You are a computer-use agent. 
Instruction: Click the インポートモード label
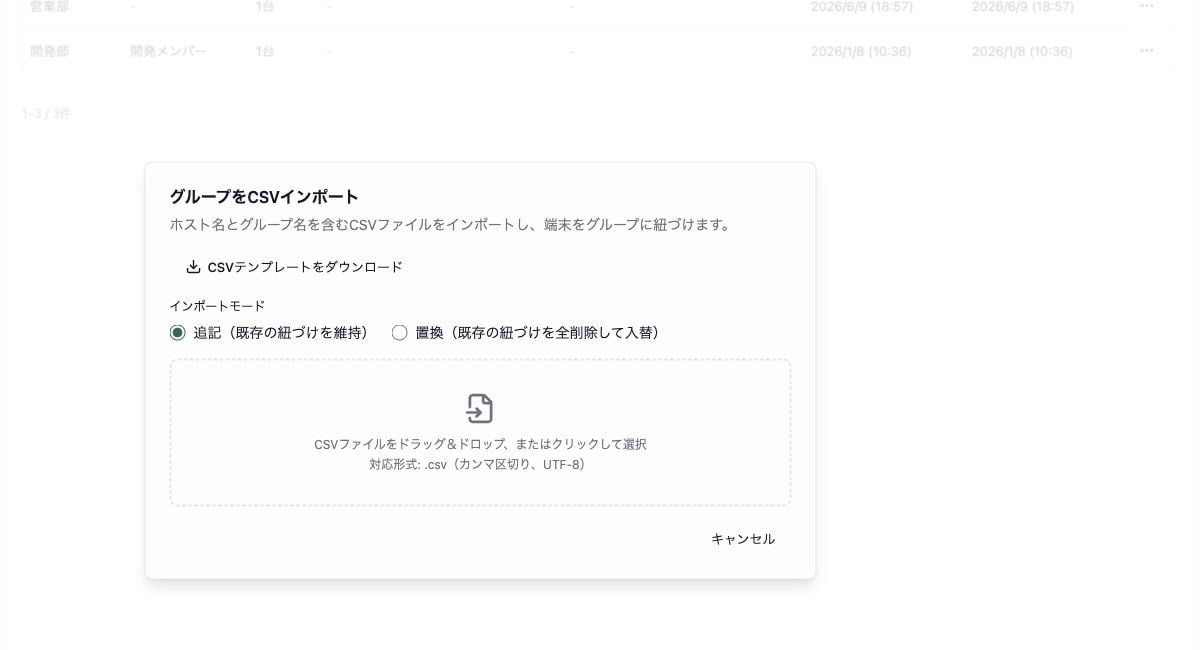point(217,306)
